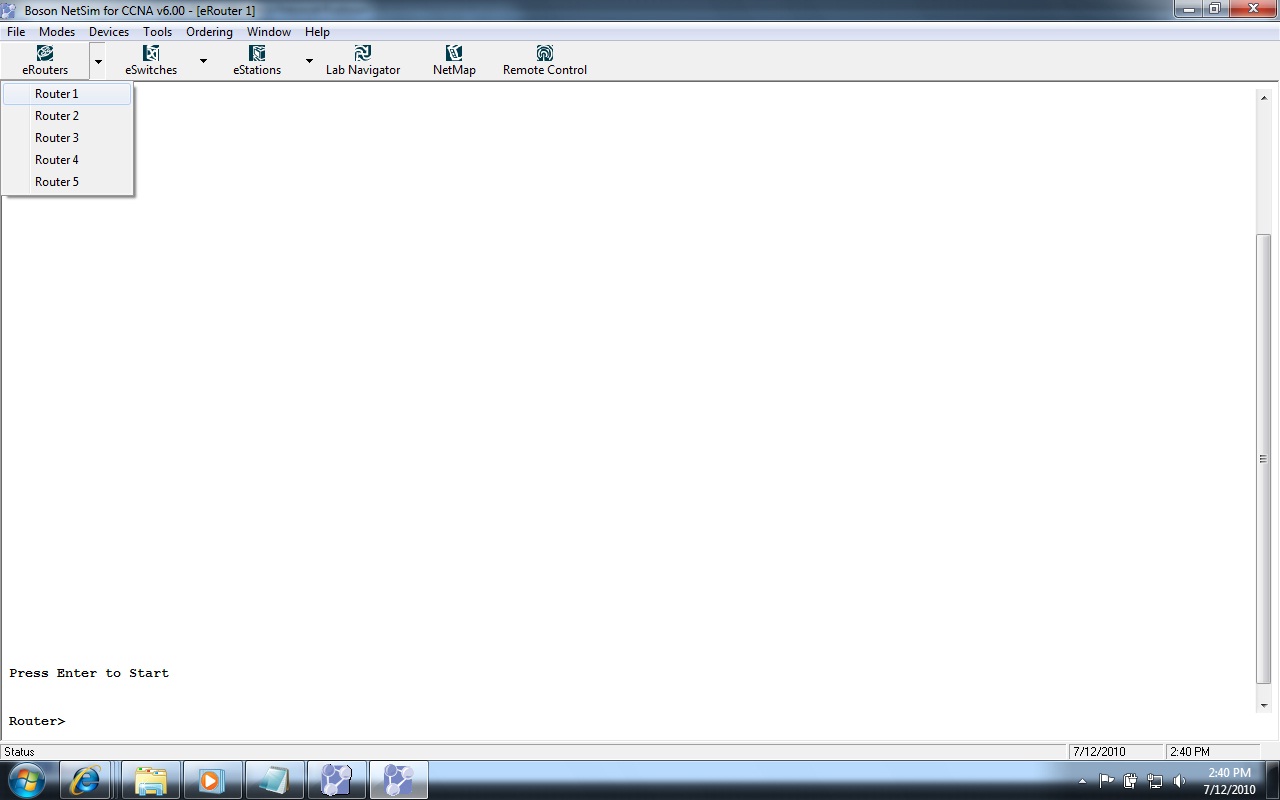Click the terminal scrollbar down arrow
This screenshot has width=1280, height=800.
tap(1263, 705)
